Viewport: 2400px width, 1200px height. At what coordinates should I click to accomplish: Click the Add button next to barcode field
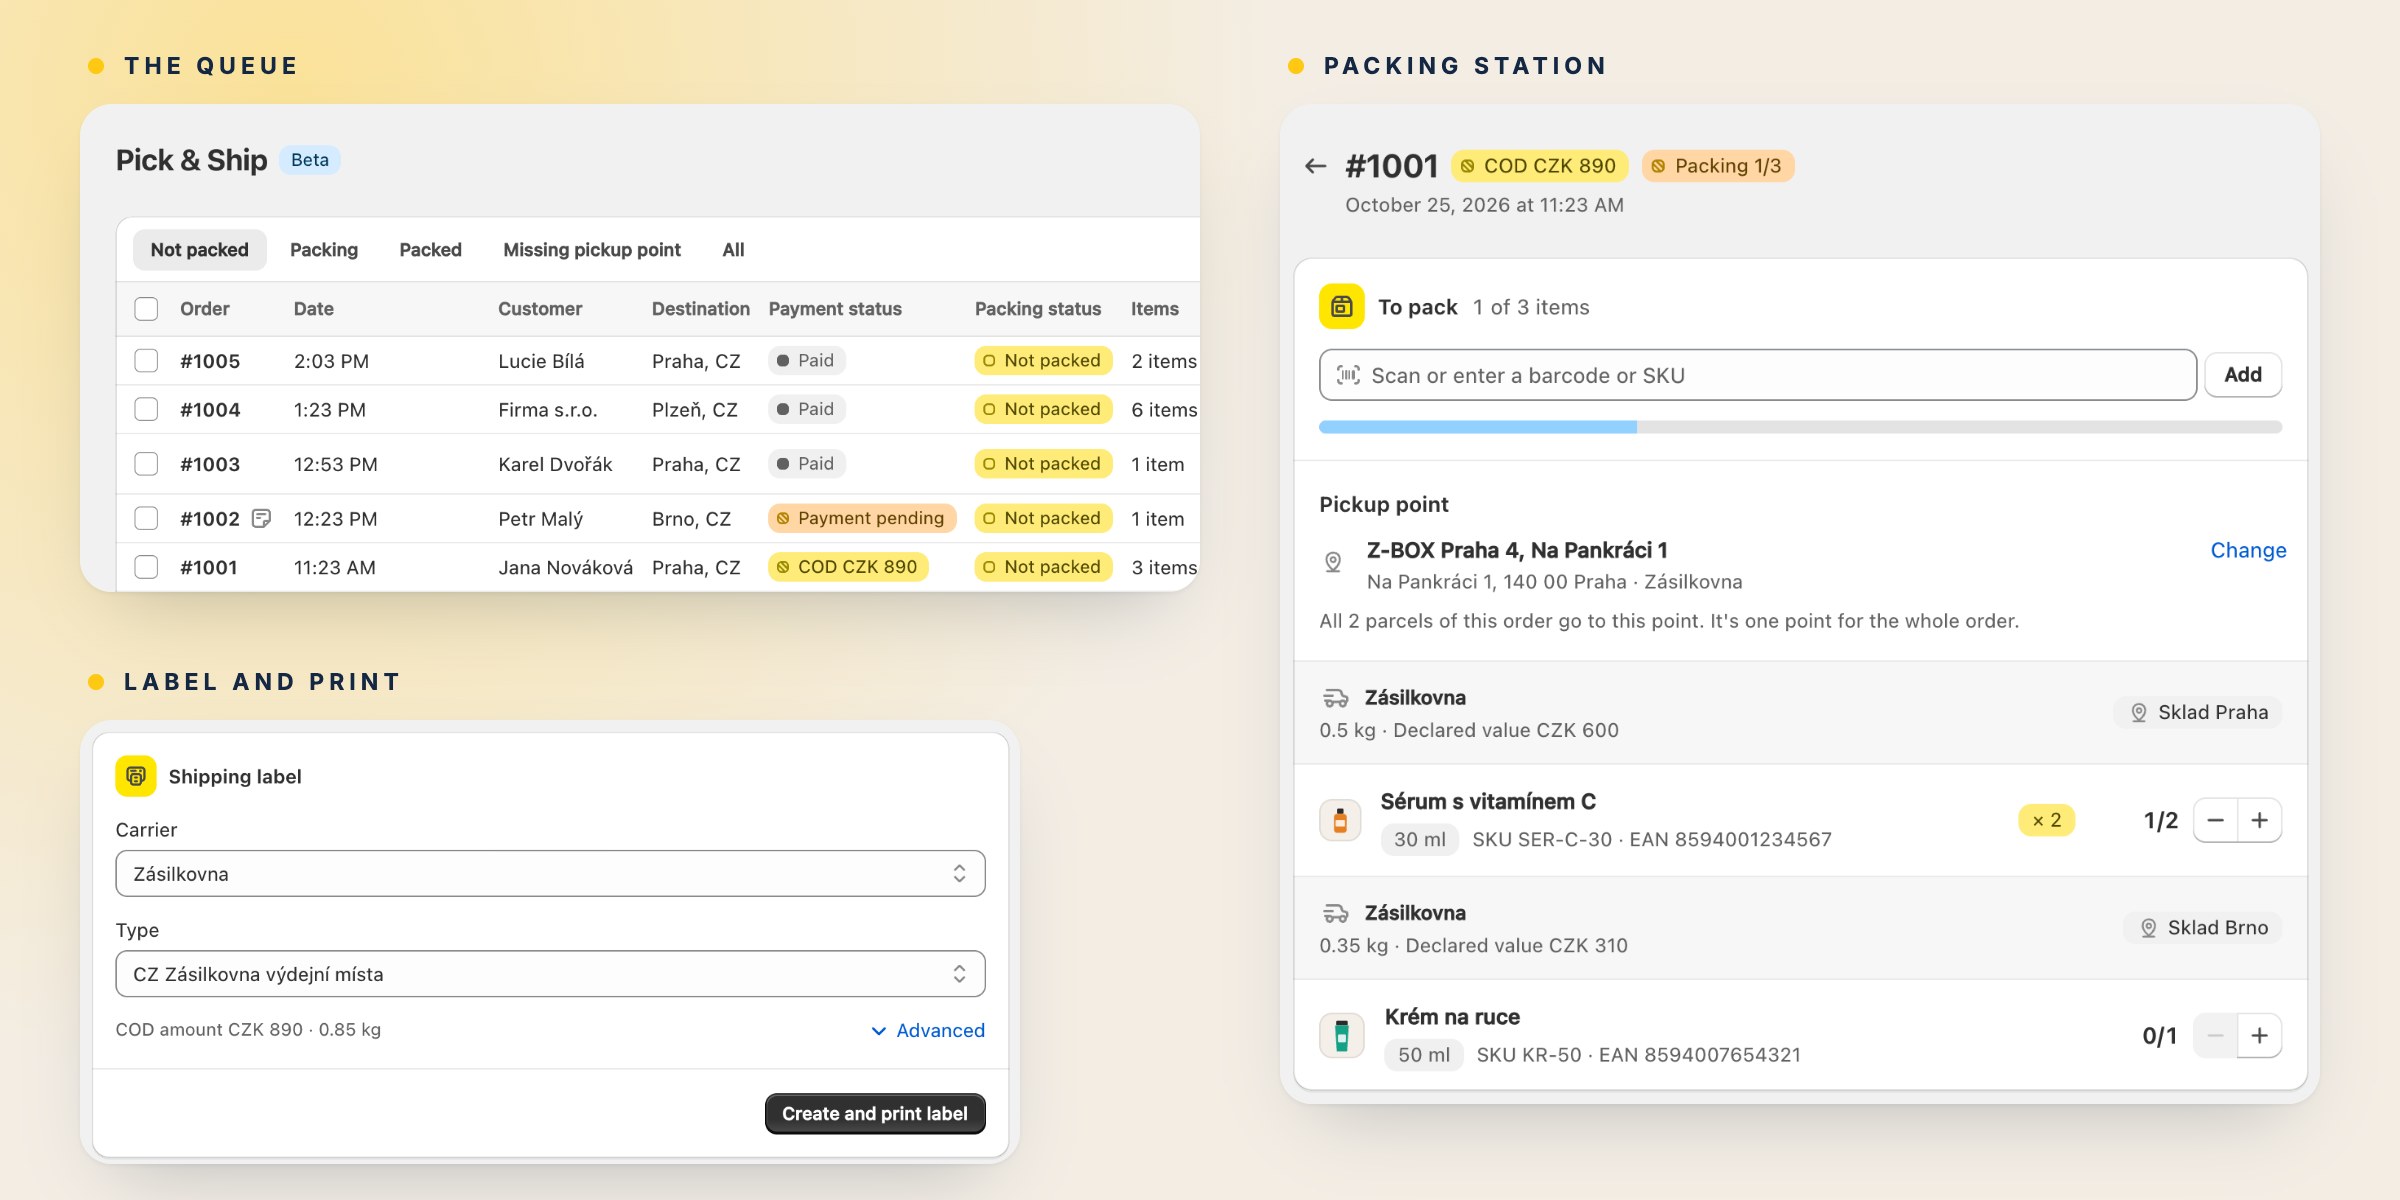coord(2243,375)
